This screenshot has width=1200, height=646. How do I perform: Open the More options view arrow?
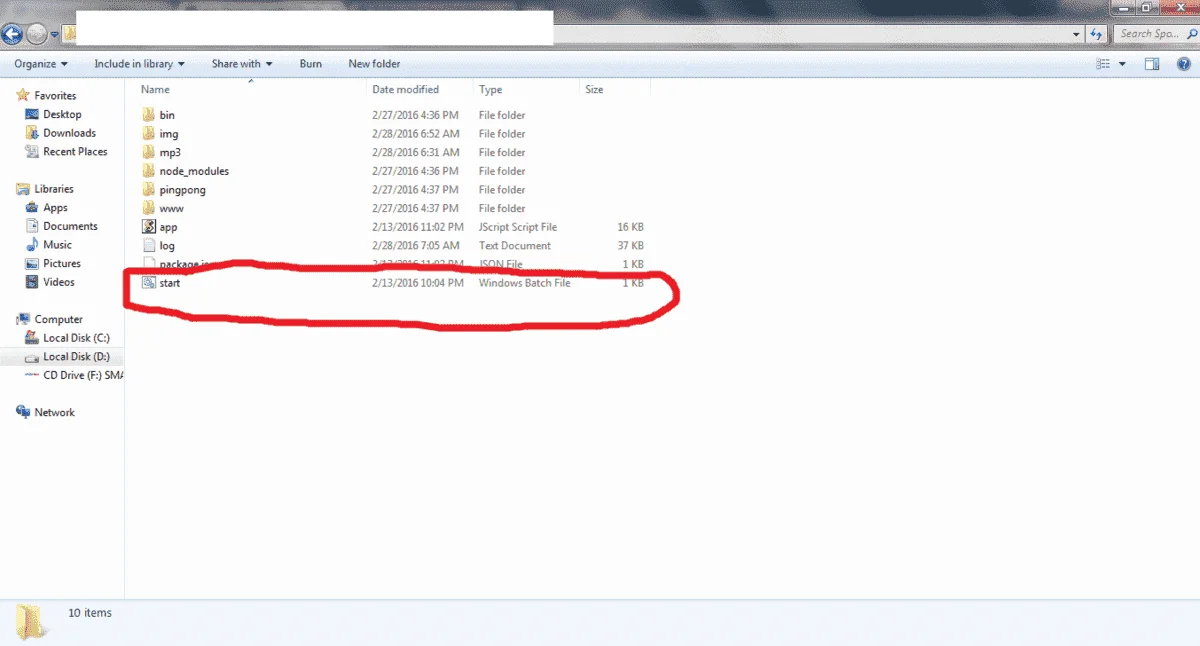pos(1122,64)
